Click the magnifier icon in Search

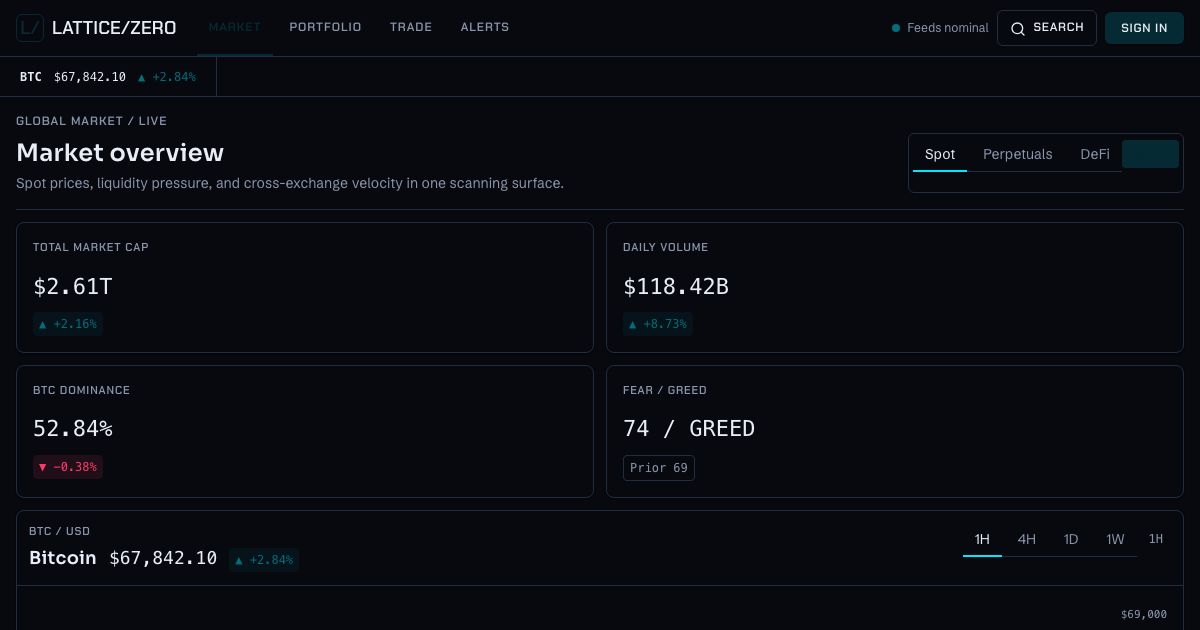tap(1018, 28)
